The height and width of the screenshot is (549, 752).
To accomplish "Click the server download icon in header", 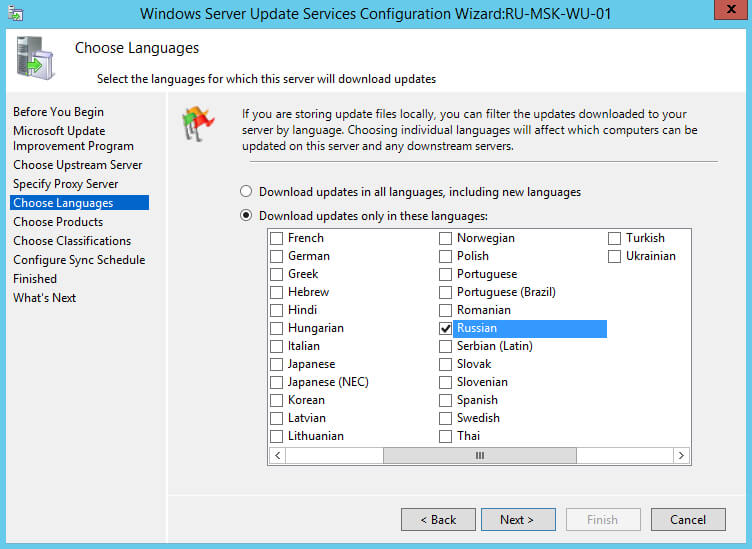I will (x=35, y=58).
